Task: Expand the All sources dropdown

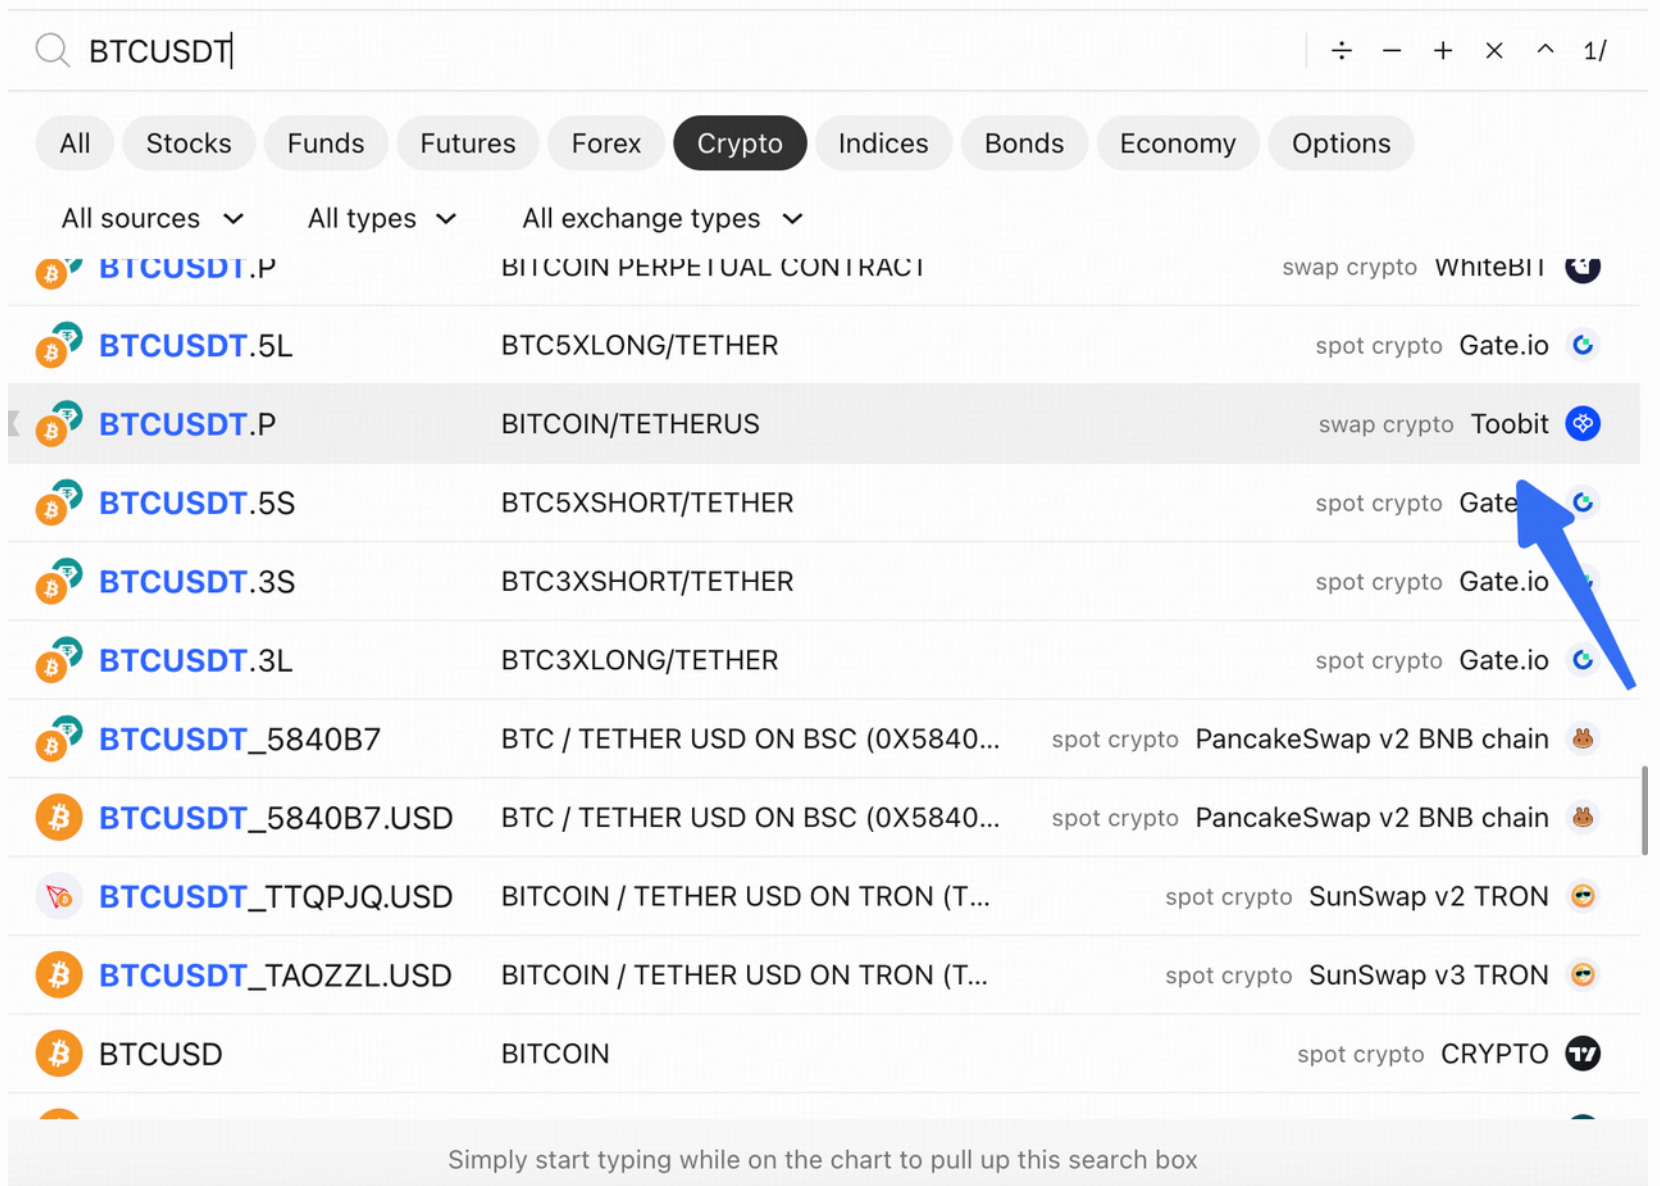Action: (152, 219)
